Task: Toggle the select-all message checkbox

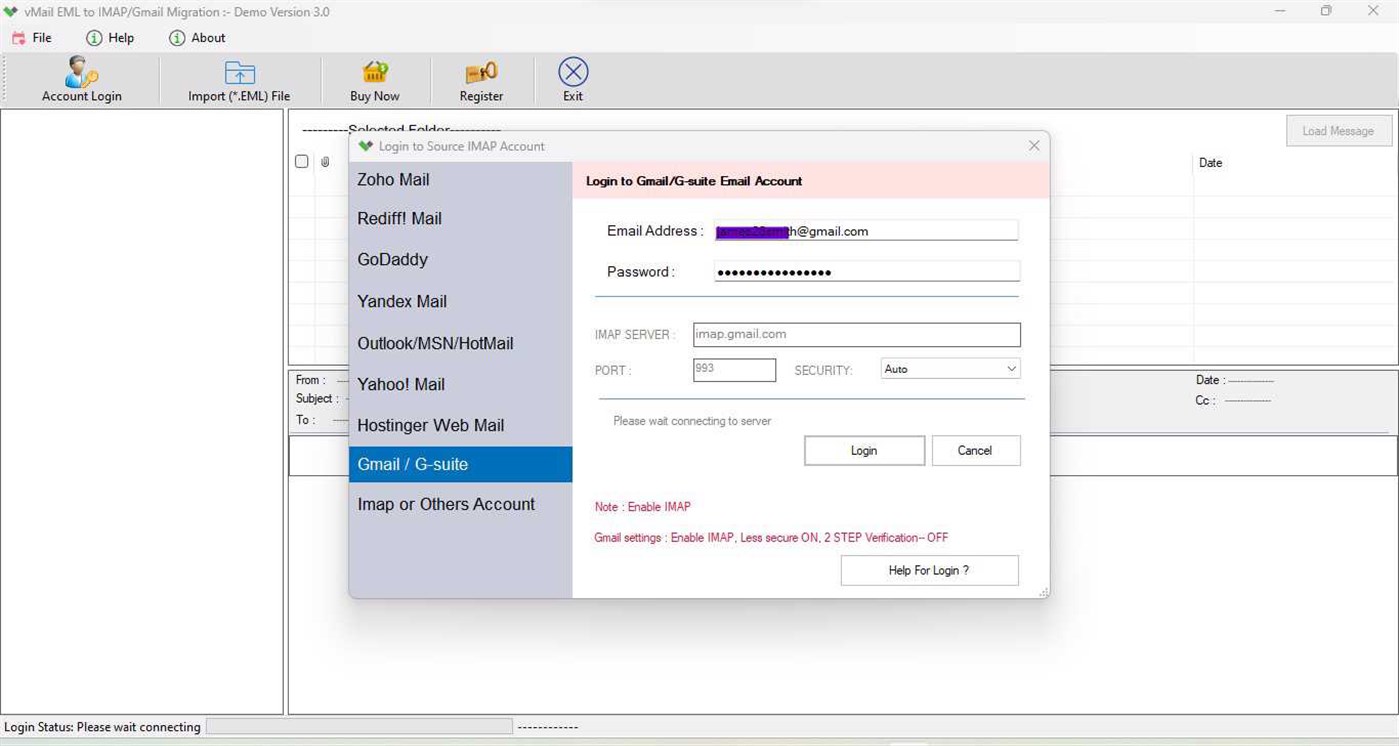Action: coord(302,161)
